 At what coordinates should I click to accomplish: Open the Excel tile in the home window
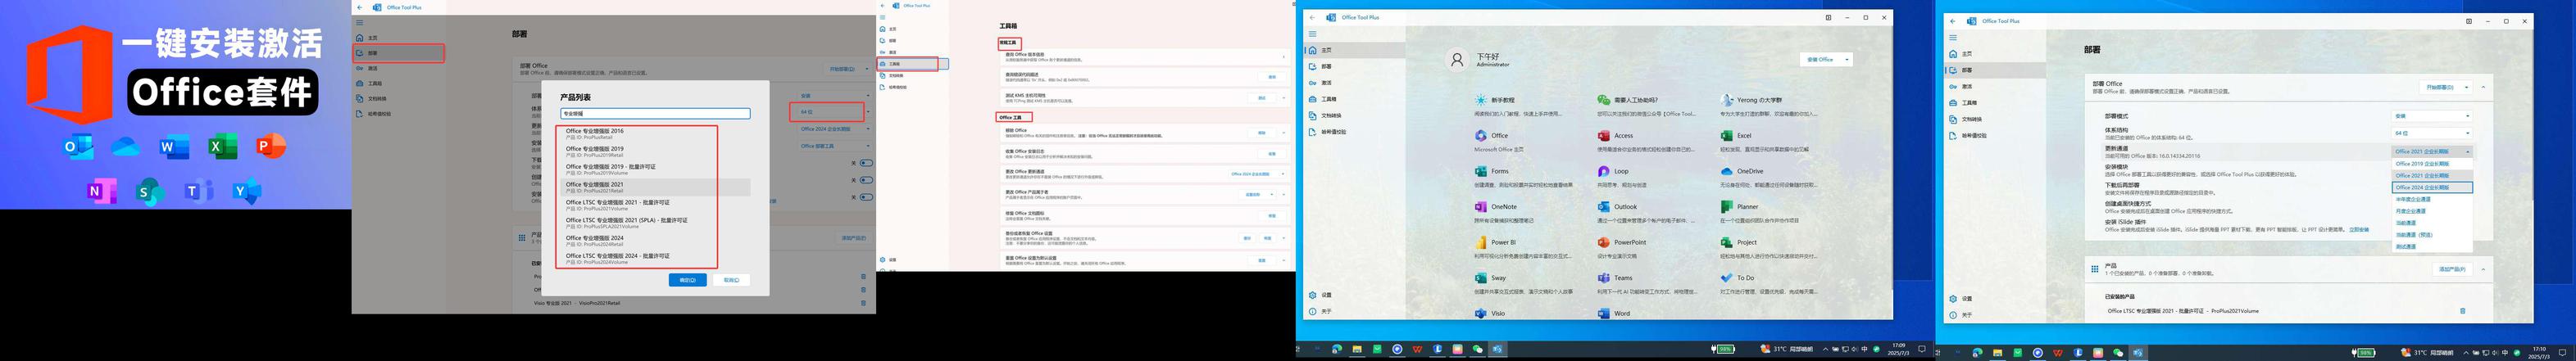tap(1772, 140)
